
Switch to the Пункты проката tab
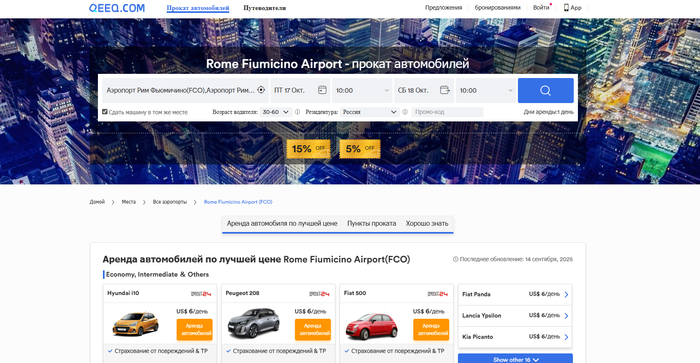coord(371,223)
